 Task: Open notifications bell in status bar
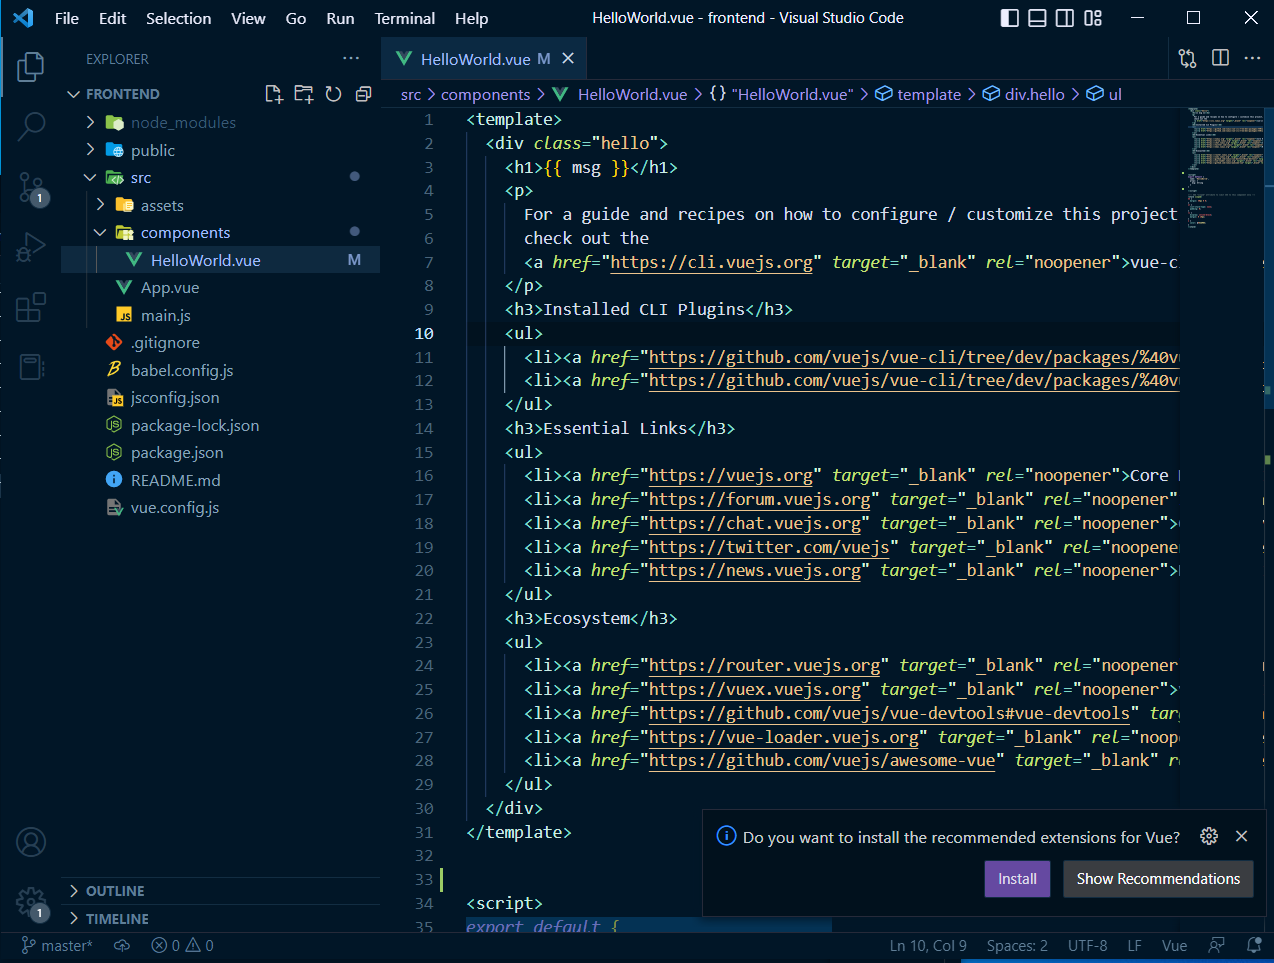click(x=1254, y=945)
